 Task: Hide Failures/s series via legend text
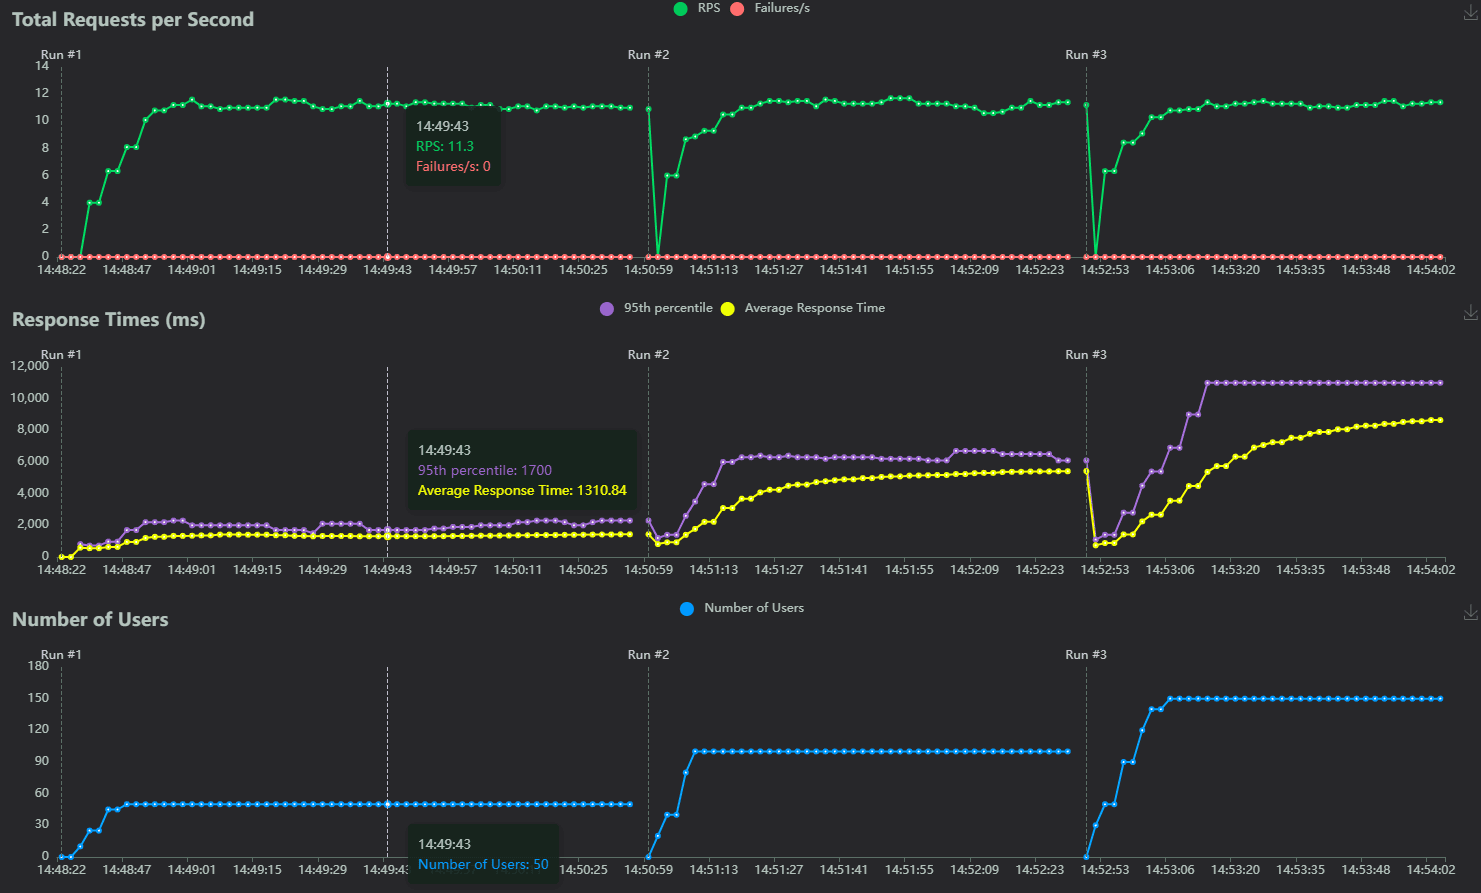(782, 8)
